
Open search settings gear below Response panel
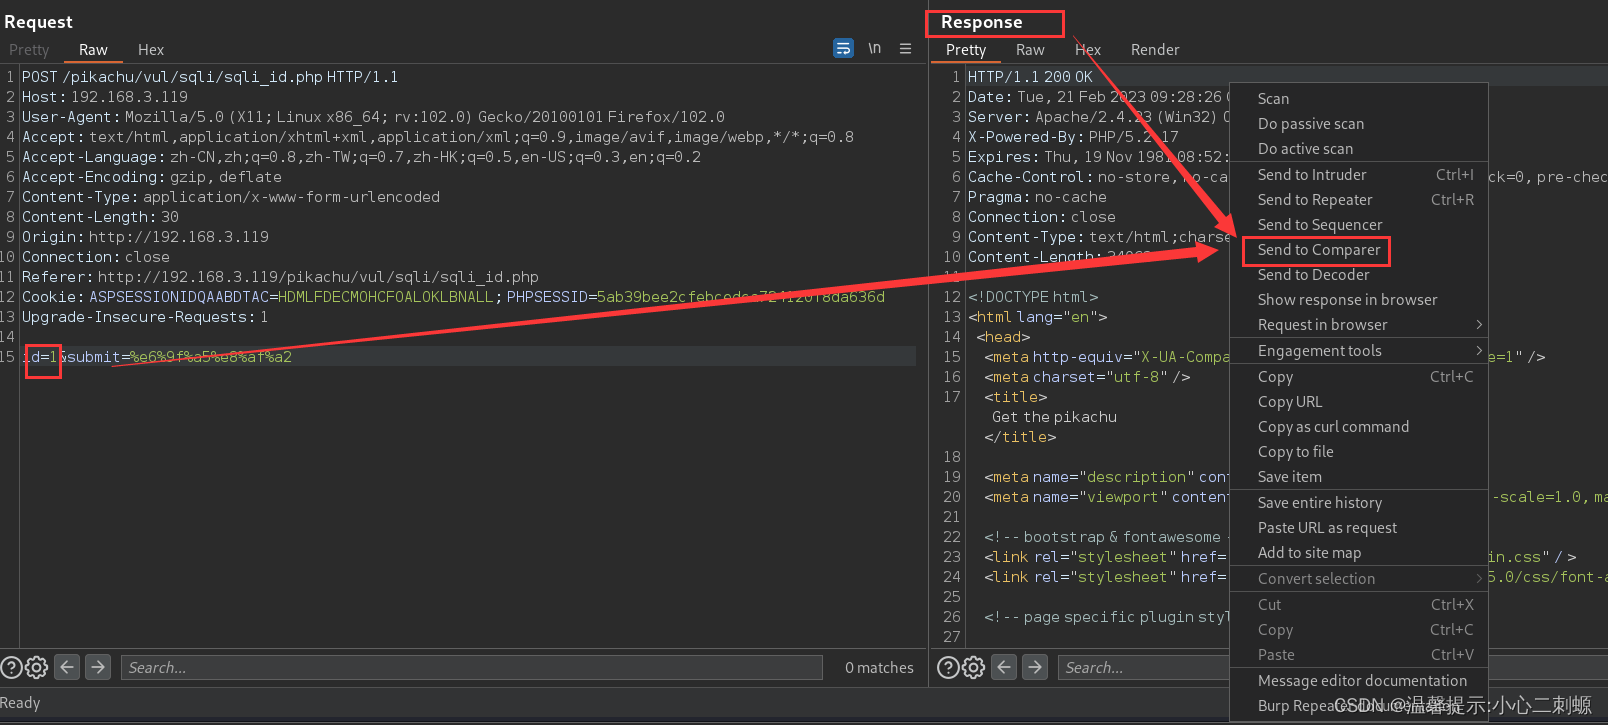[x=974, y=667]
